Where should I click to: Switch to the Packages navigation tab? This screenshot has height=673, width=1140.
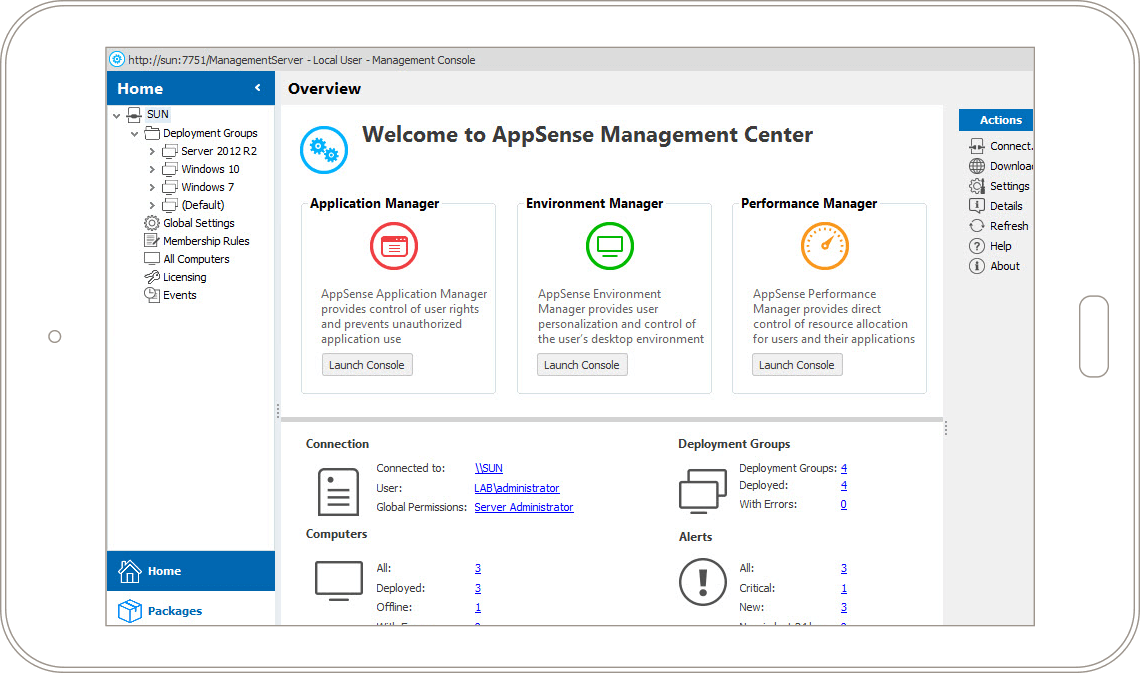point(190,610)
